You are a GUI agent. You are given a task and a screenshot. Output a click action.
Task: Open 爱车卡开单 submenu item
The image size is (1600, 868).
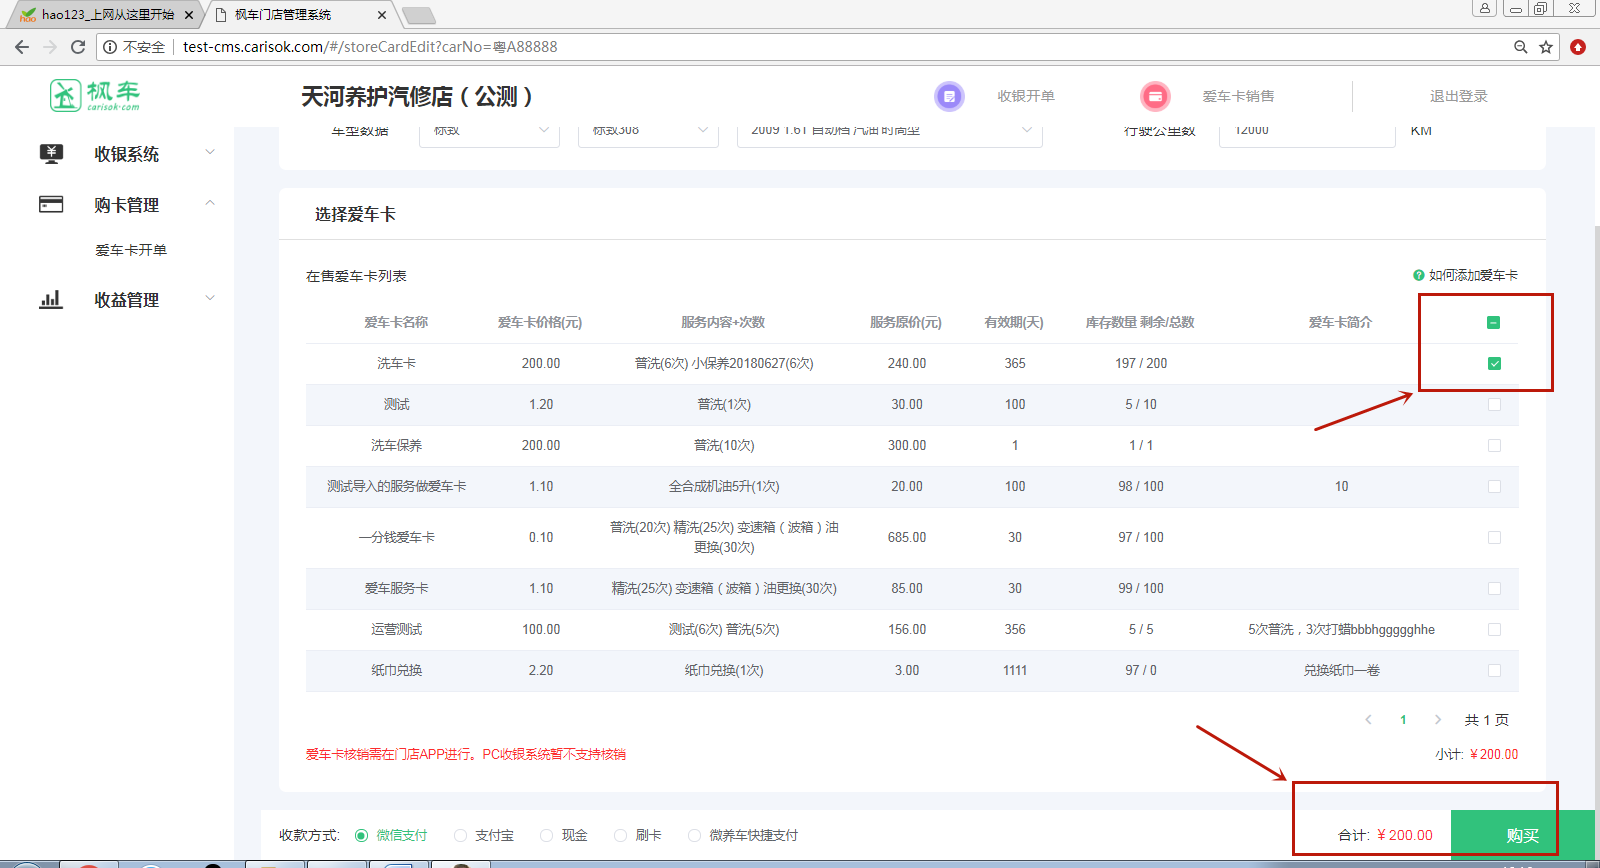pos(131,250)
